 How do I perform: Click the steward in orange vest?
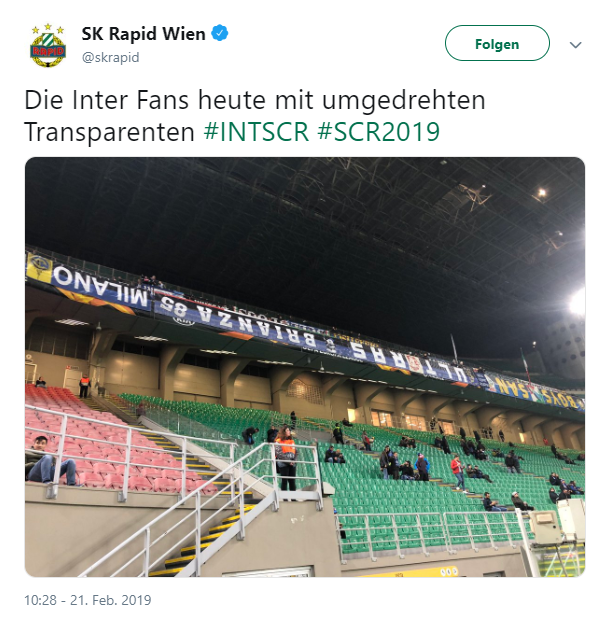click(x=286, y=458)
